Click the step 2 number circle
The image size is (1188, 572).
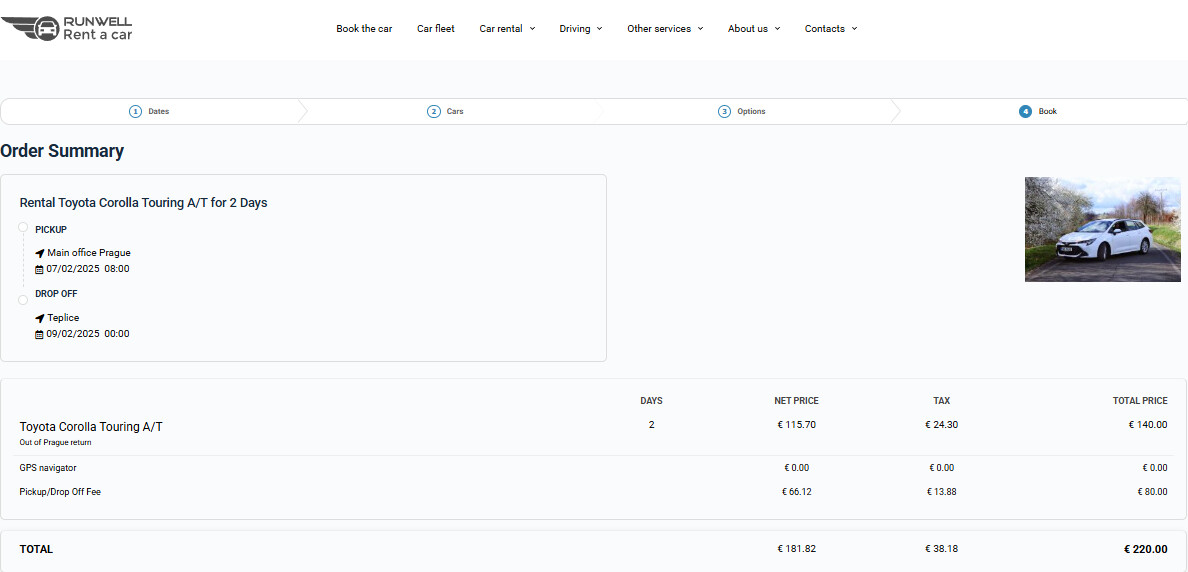[434, 111]
